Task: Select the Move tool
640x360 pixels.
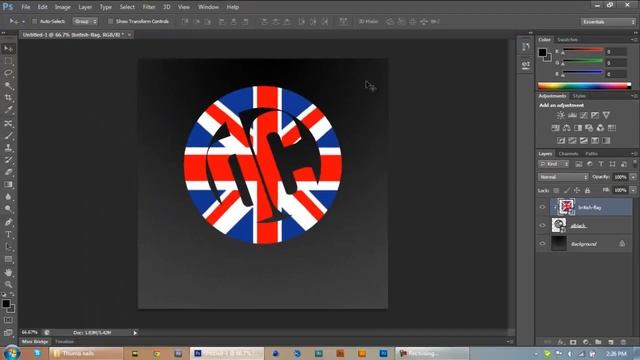Action: (x=8, y=49)
